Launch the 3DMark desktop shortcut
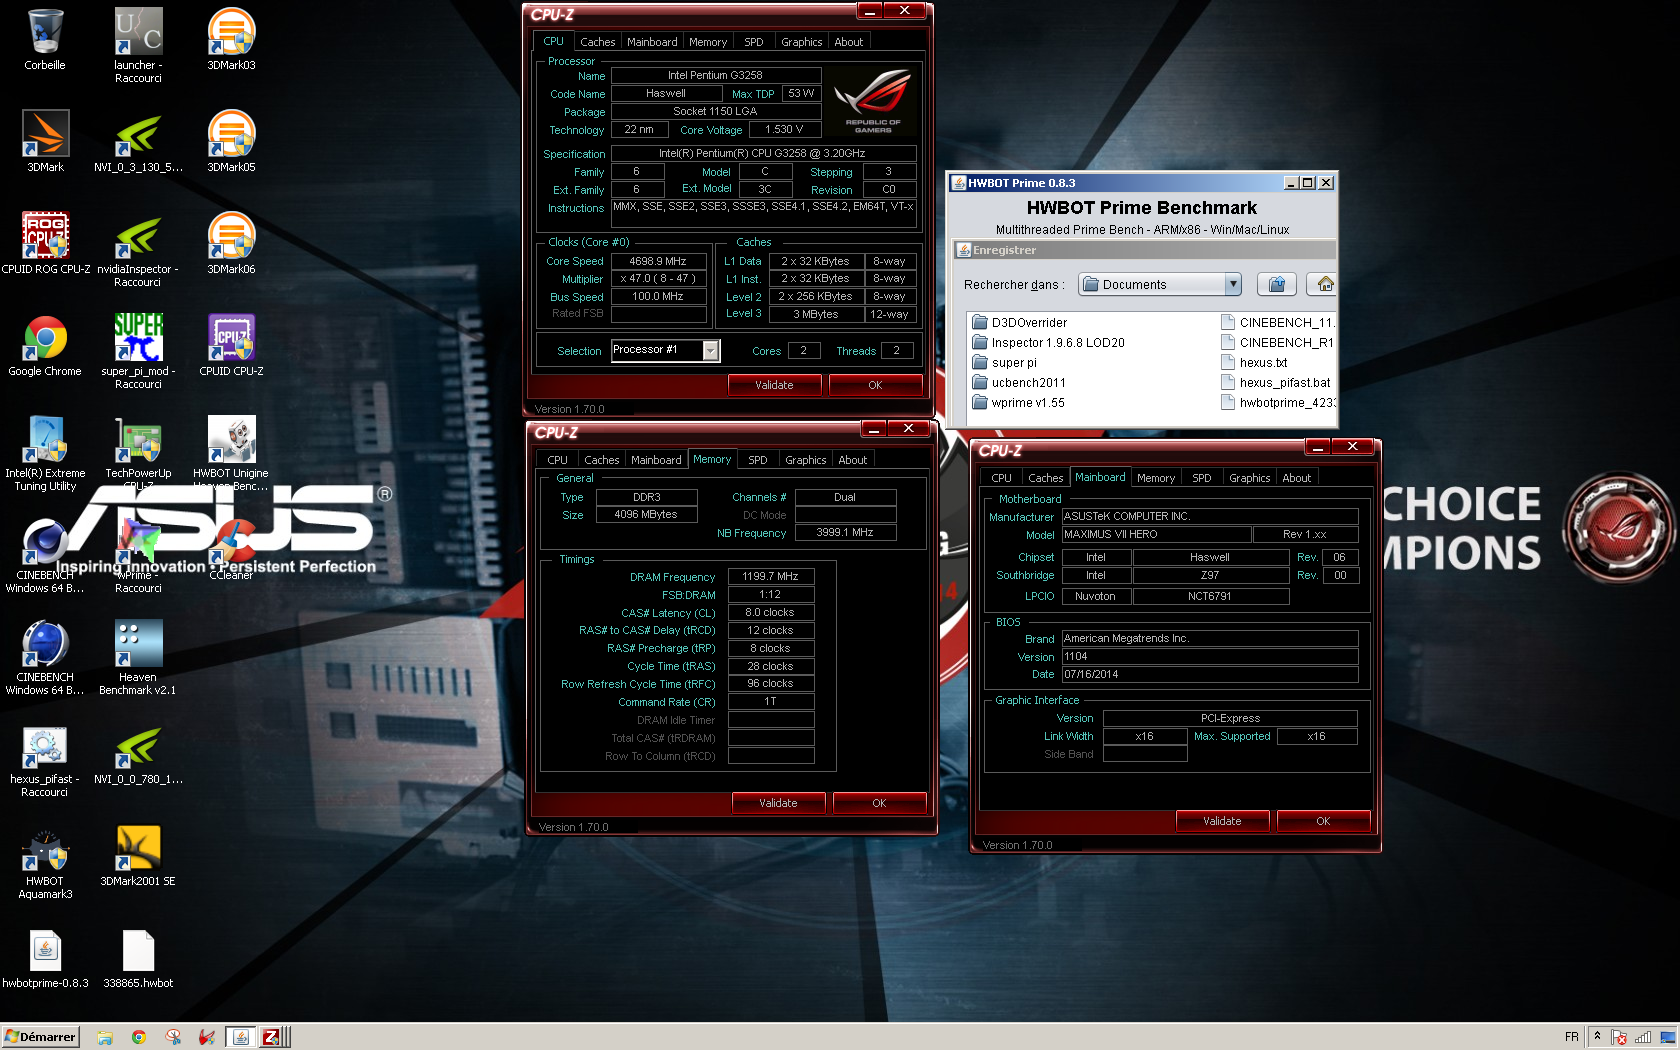 [45, 142]
